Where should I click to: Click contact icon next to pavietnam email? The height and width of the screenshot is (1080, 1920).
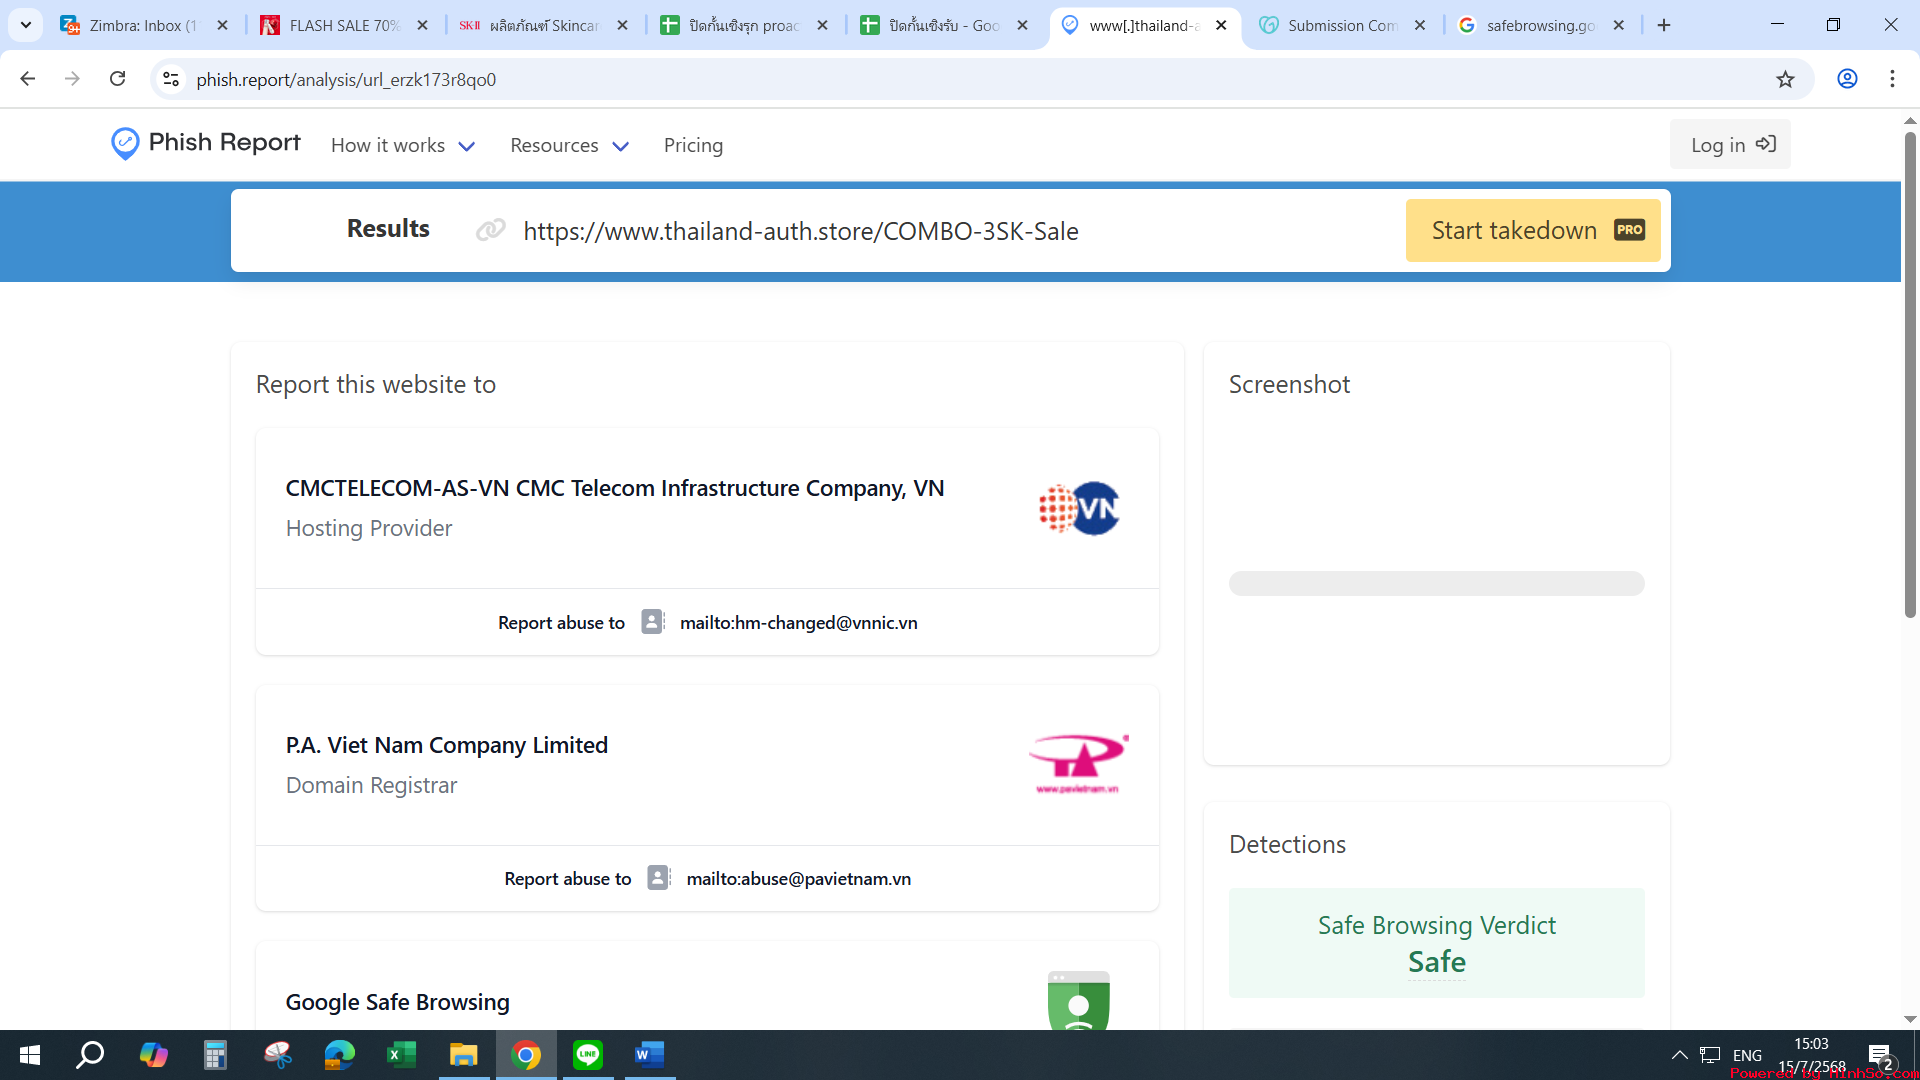(x=658, y=878)
